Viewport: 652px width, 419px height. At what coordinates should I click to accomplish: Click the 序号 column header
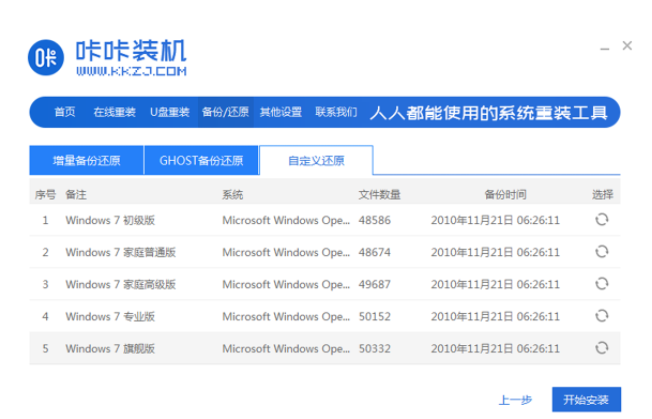tap(45, 195)
